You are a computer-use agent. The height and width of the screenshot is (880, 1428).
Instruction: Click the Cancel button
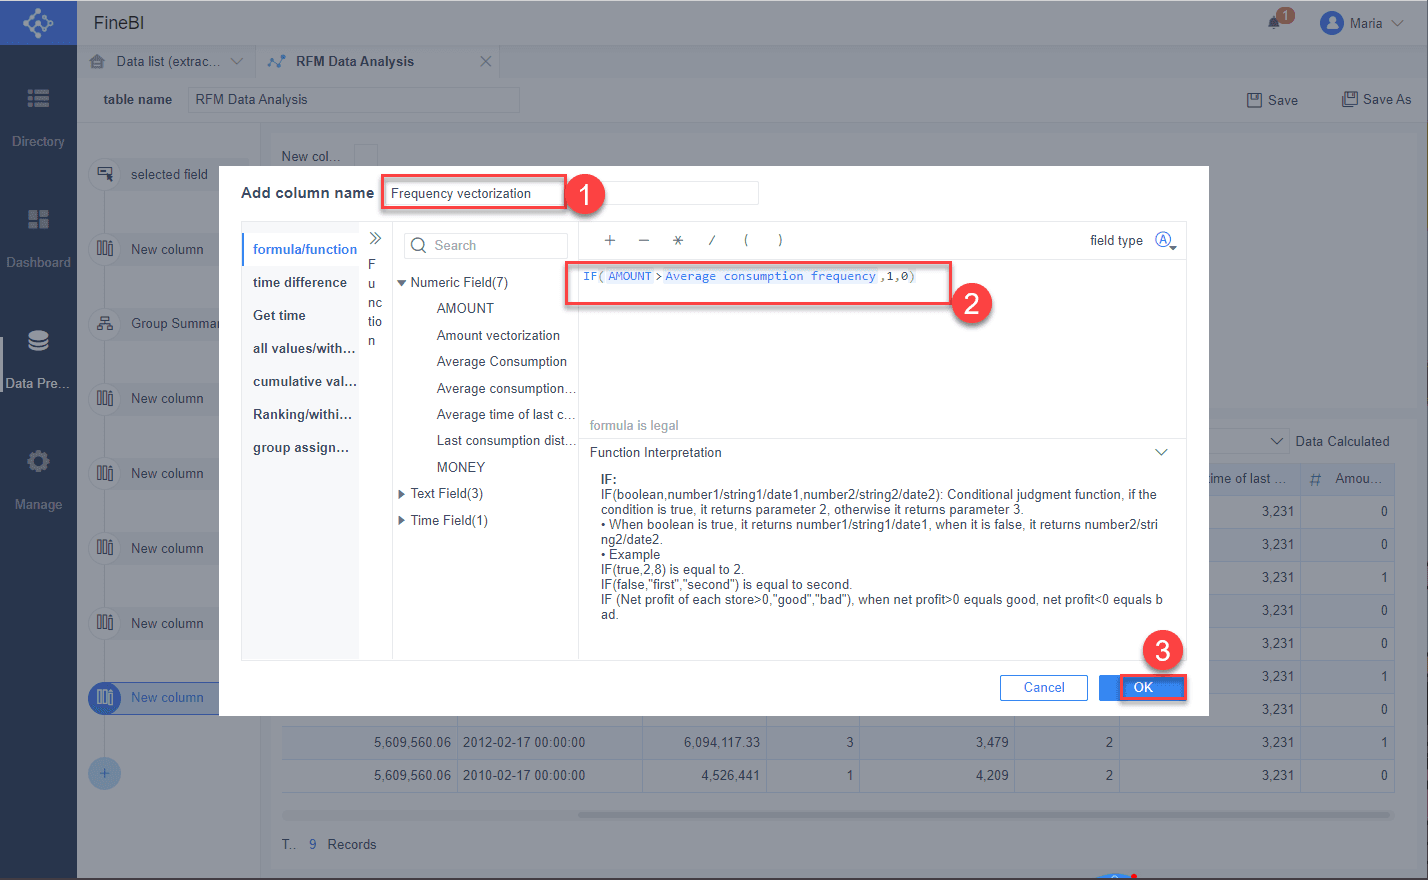coord(1044,687)
